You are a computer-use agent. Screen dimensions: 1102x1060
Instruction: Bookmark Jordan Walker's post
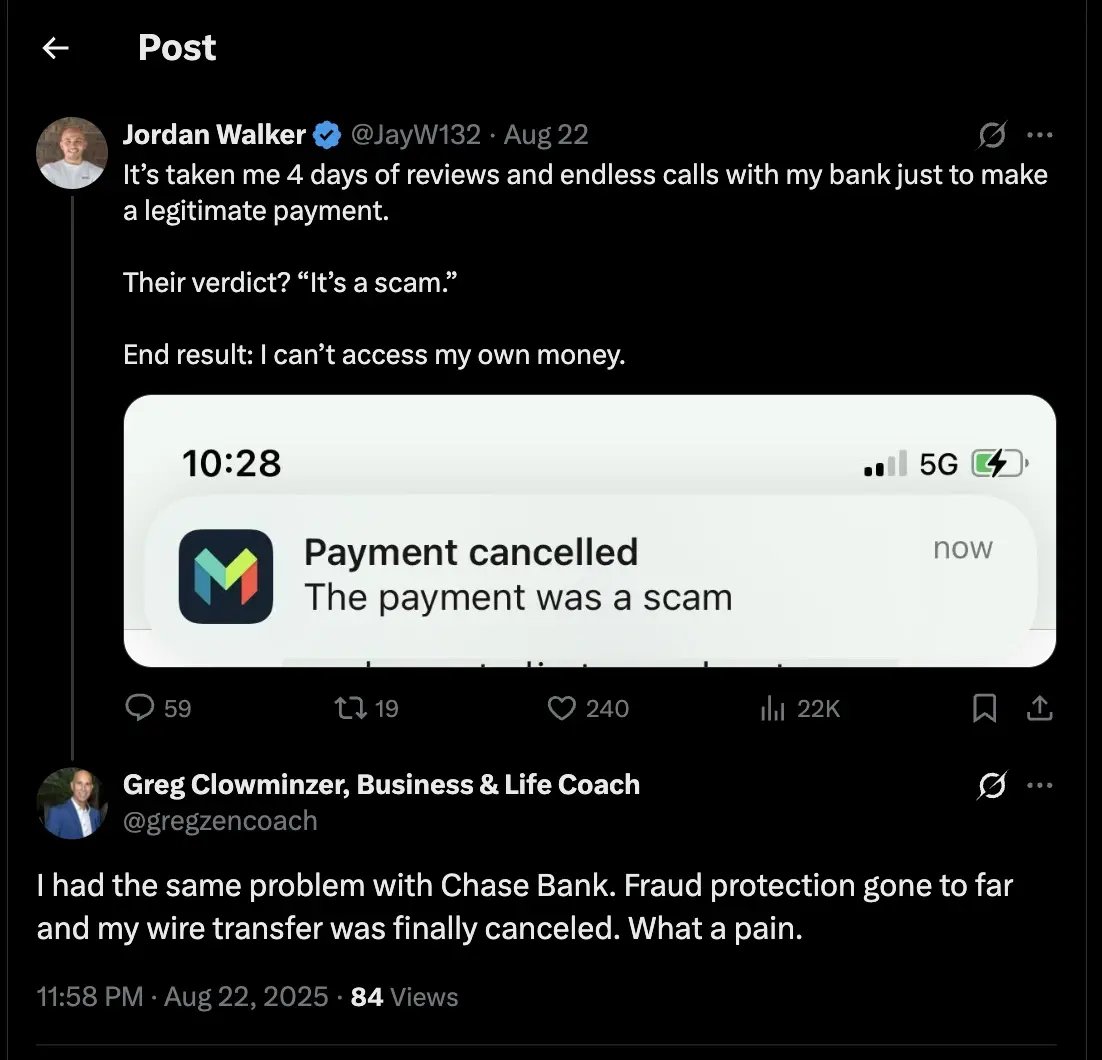click(985, 708)
